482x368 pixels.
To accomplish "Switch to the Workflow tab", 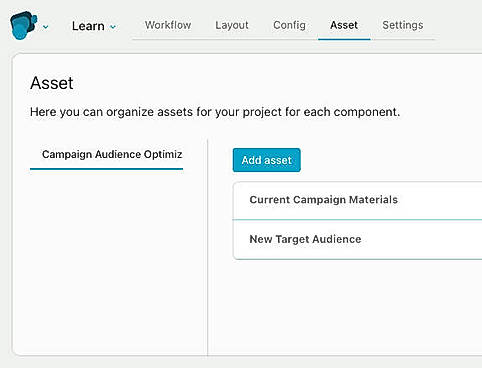I will [x=168, y=25].
